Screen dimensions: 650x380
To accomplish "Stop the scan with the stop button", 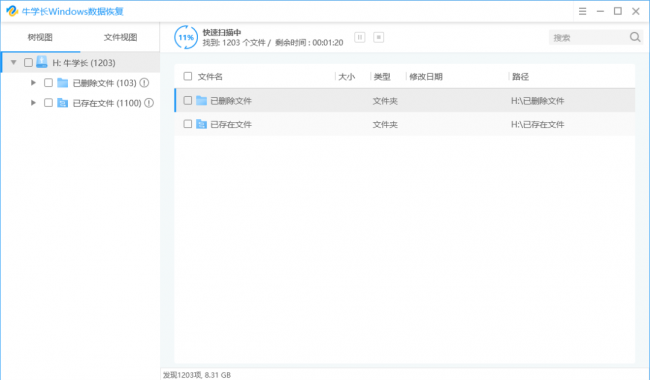I will point(378,37).
